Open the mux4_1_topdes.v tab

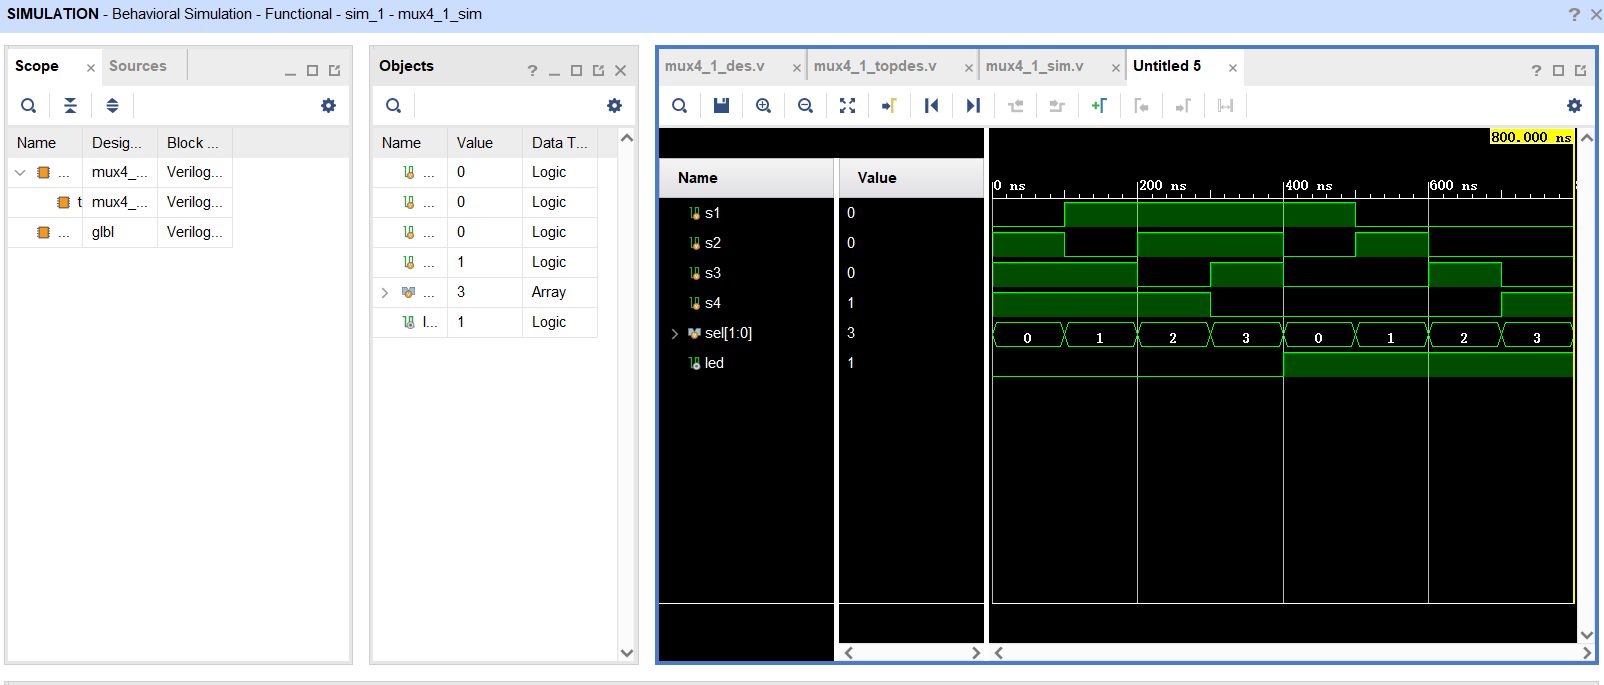[x=875, y=66]
